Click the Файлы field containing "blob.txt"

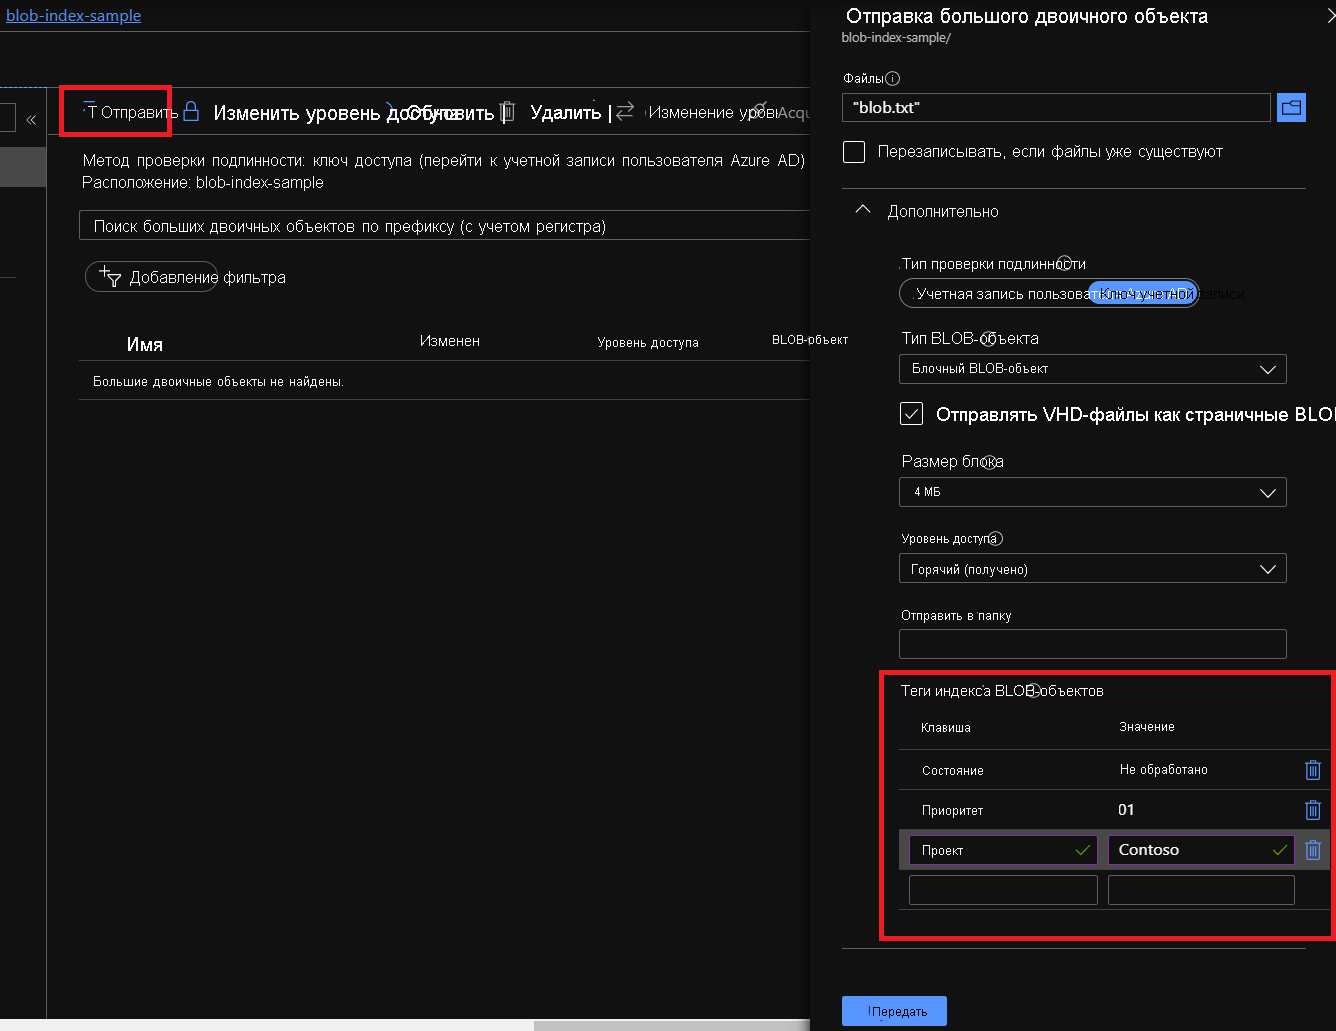point(1056,107)
